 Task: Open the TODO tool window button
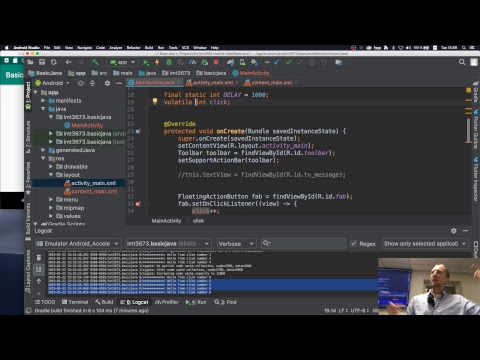point(45,302)
